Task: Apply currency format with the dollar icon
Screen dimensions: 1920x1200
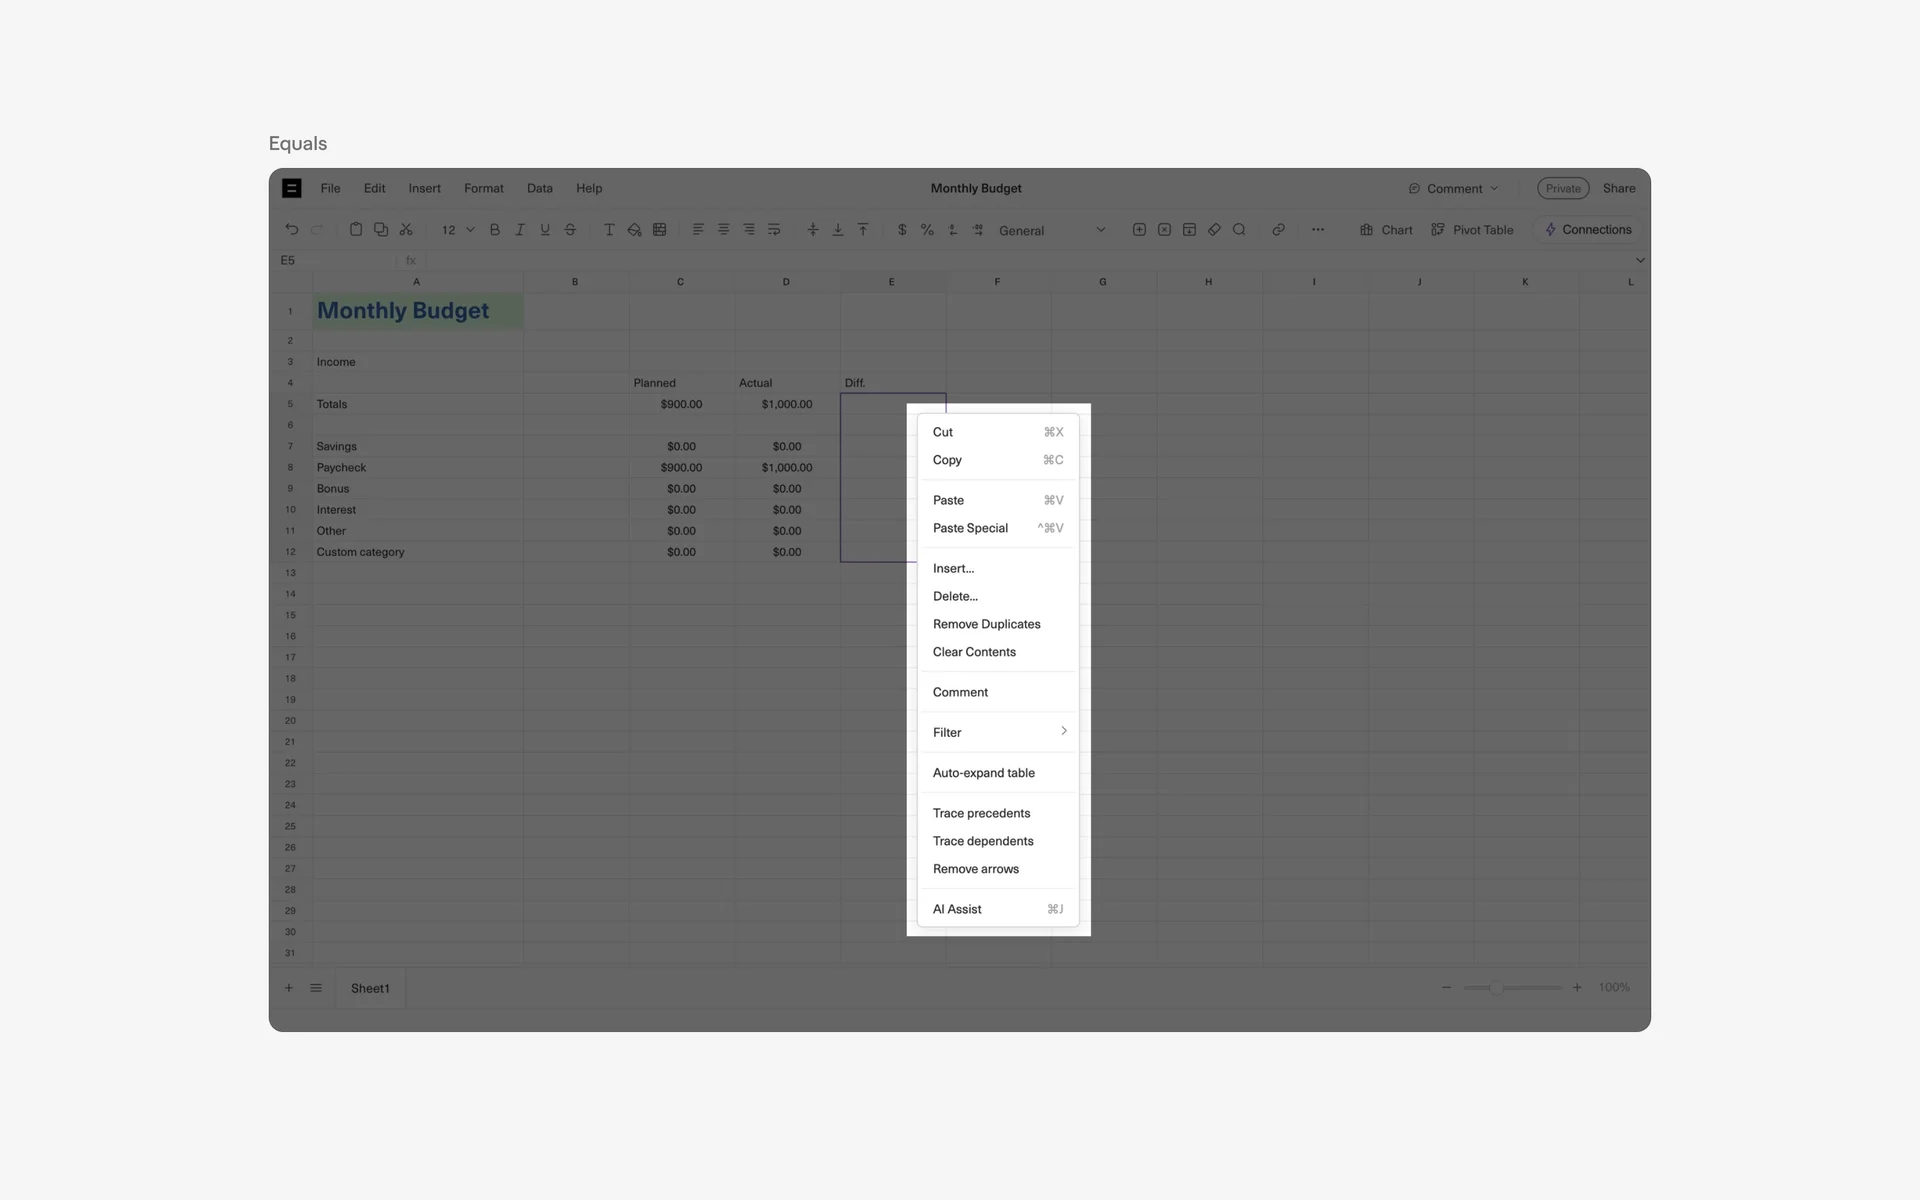Action: (901, 229)
